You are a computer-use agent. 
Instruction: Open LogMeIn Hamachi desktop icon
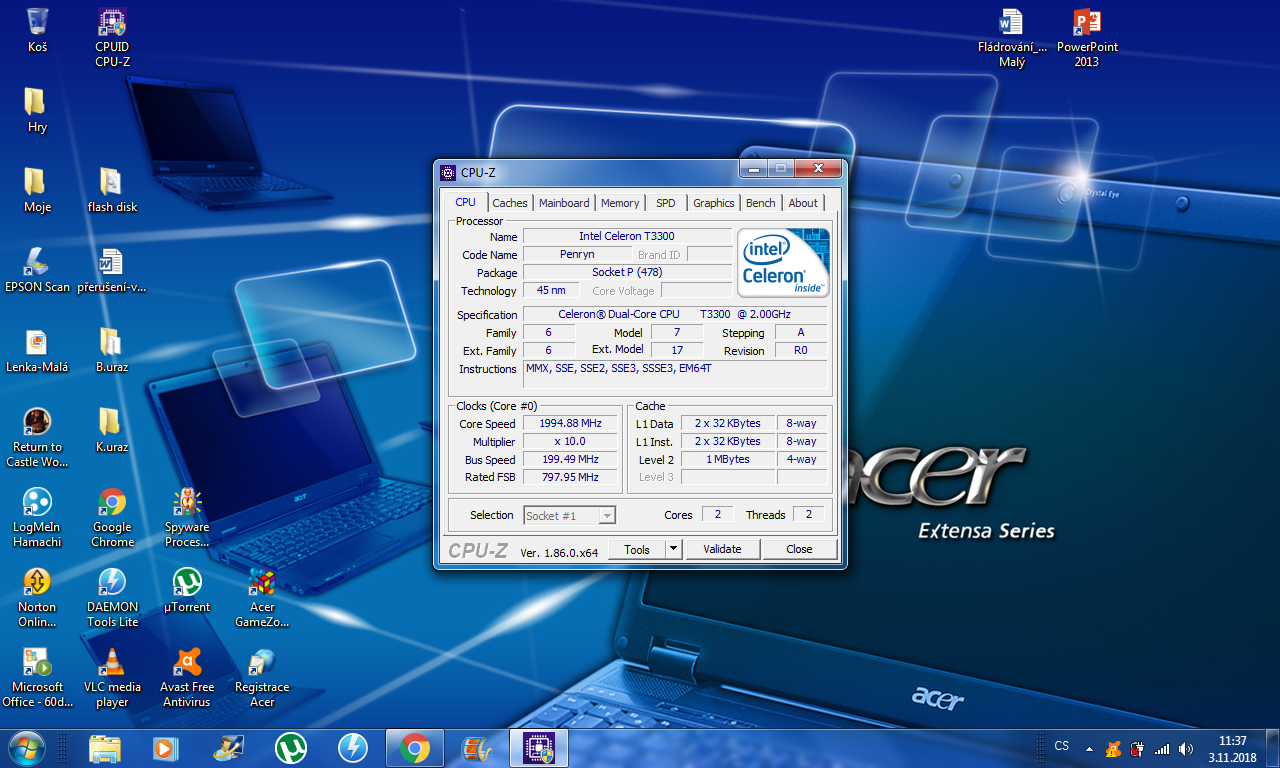pyautogui.click(x=37, y=504)
